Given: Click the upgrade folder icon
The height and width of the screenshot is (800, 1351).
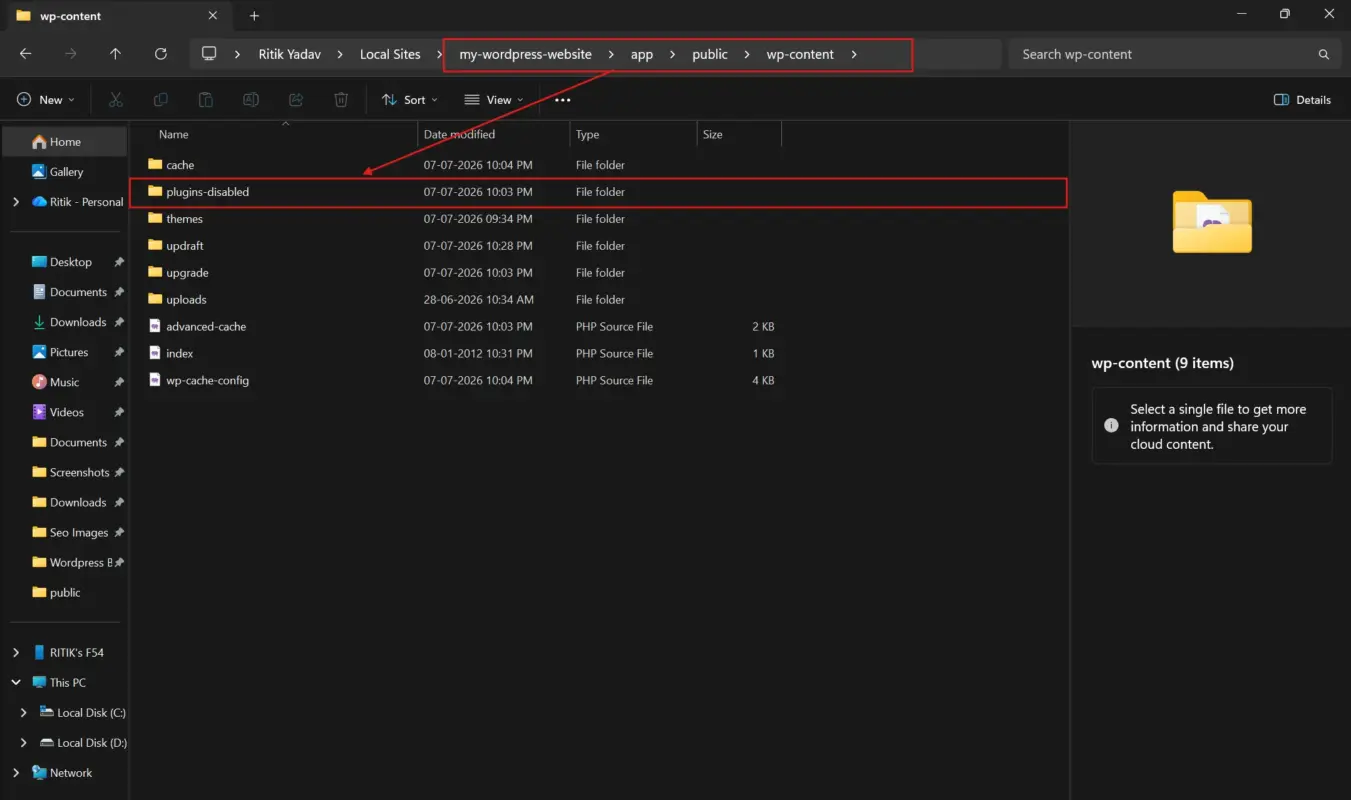Looking at the screenshot, I should [154, 272].
